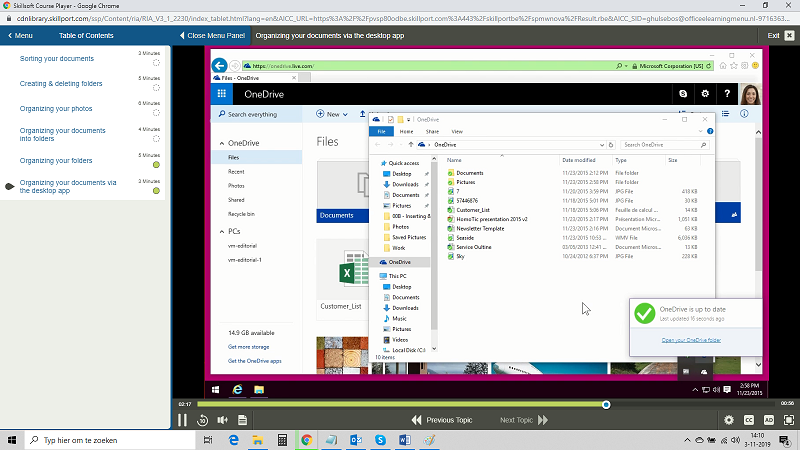Open the player settings gear
Image resolution: width=800 pixels, height=450 pixels.
[x=729, y=420]
